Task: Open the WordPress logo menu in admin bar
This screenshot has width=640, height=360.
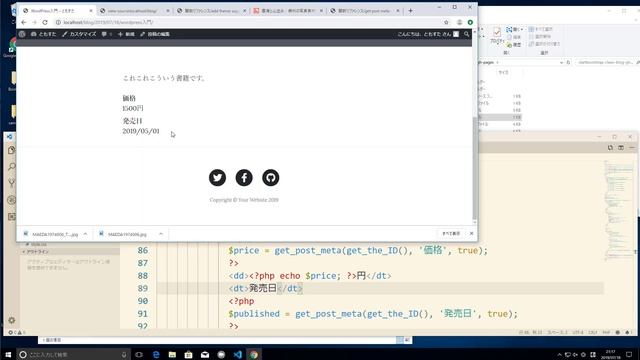Action: [22, 34]
